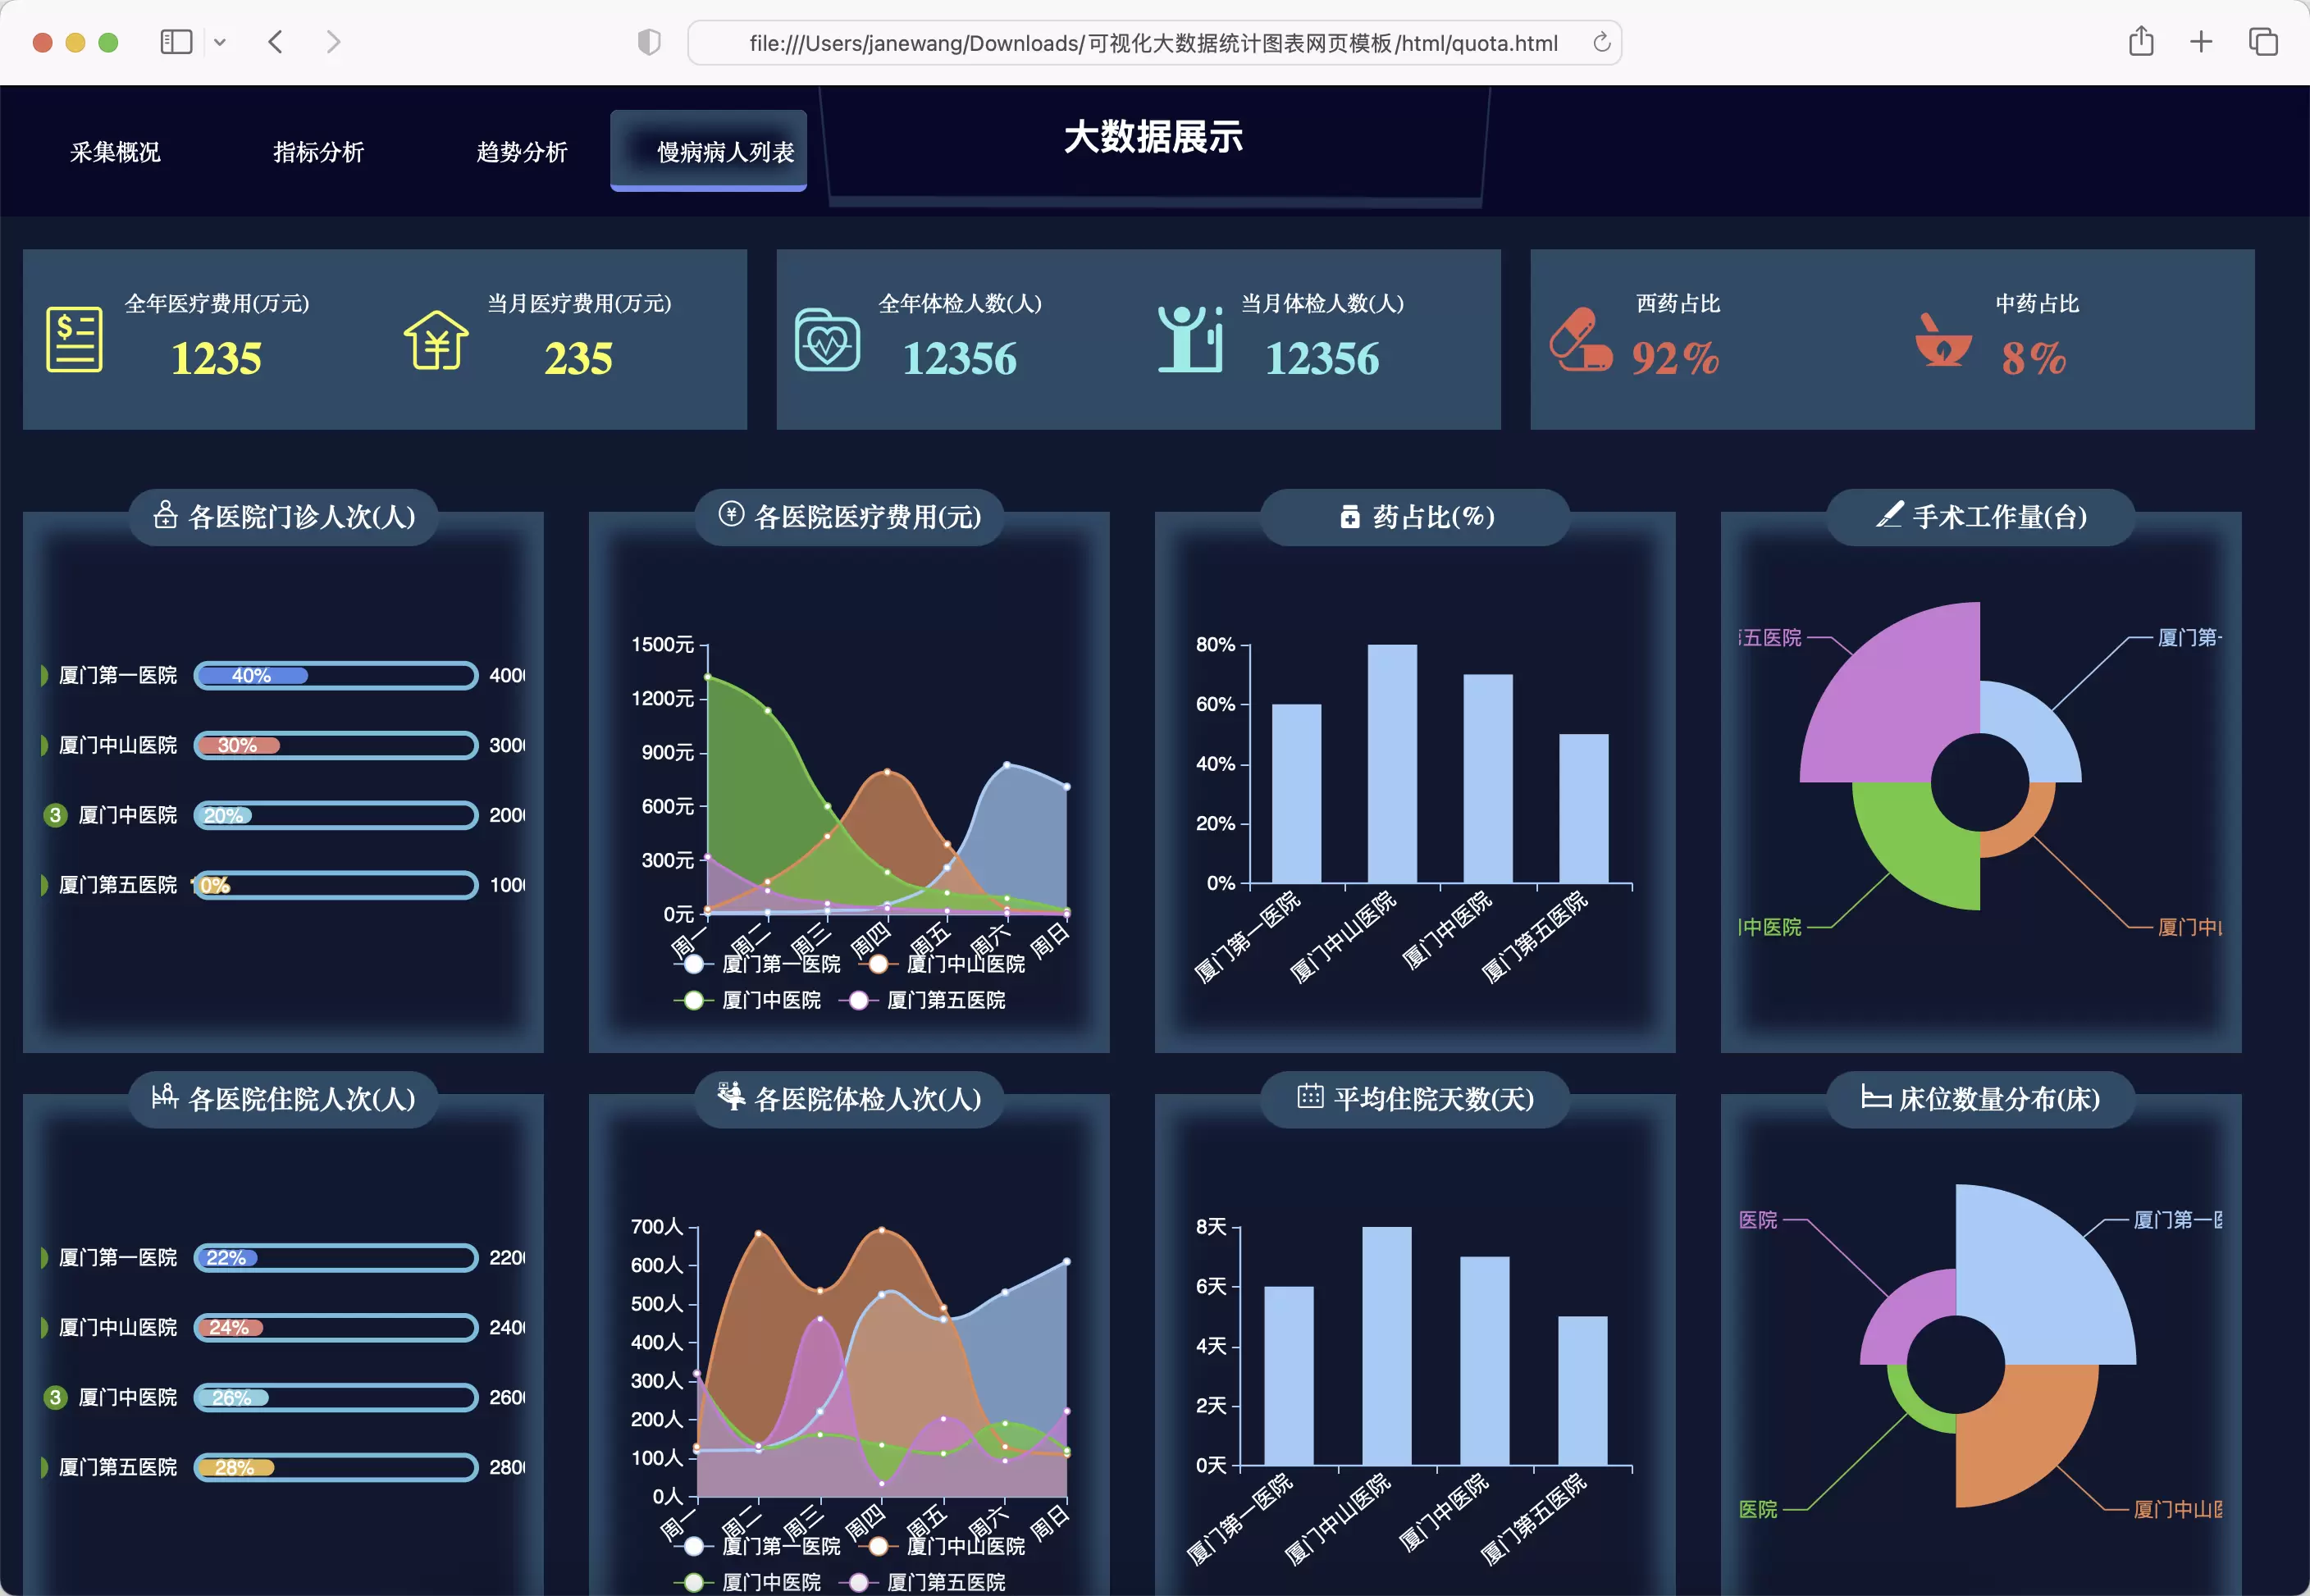Click the 各医院门诊人次 panel title icon
This screenshot has height=1596, width=2310.
point(165,514)
